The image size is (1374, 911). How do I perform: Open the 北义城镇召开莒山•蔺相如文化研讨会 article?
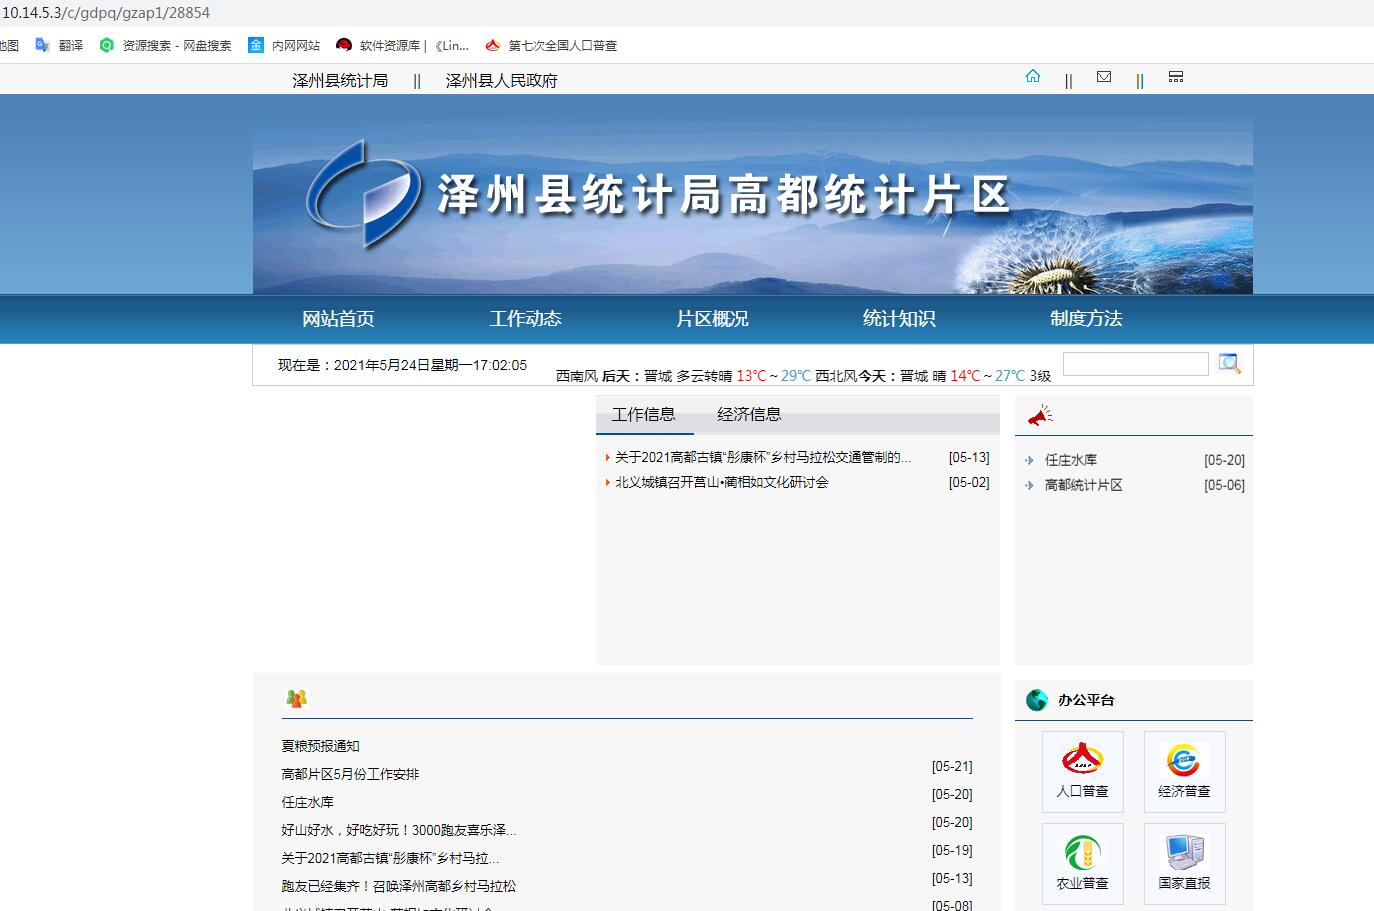coord(722,482)
